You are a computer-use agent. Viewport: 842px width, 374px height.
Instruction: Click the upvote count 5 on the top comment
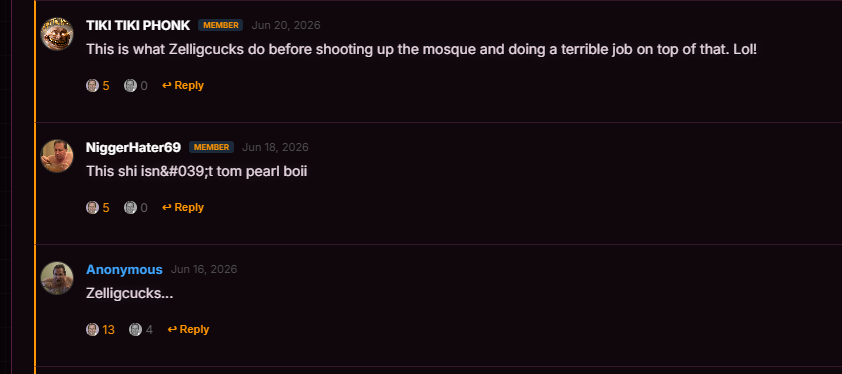tap(106, 86)
